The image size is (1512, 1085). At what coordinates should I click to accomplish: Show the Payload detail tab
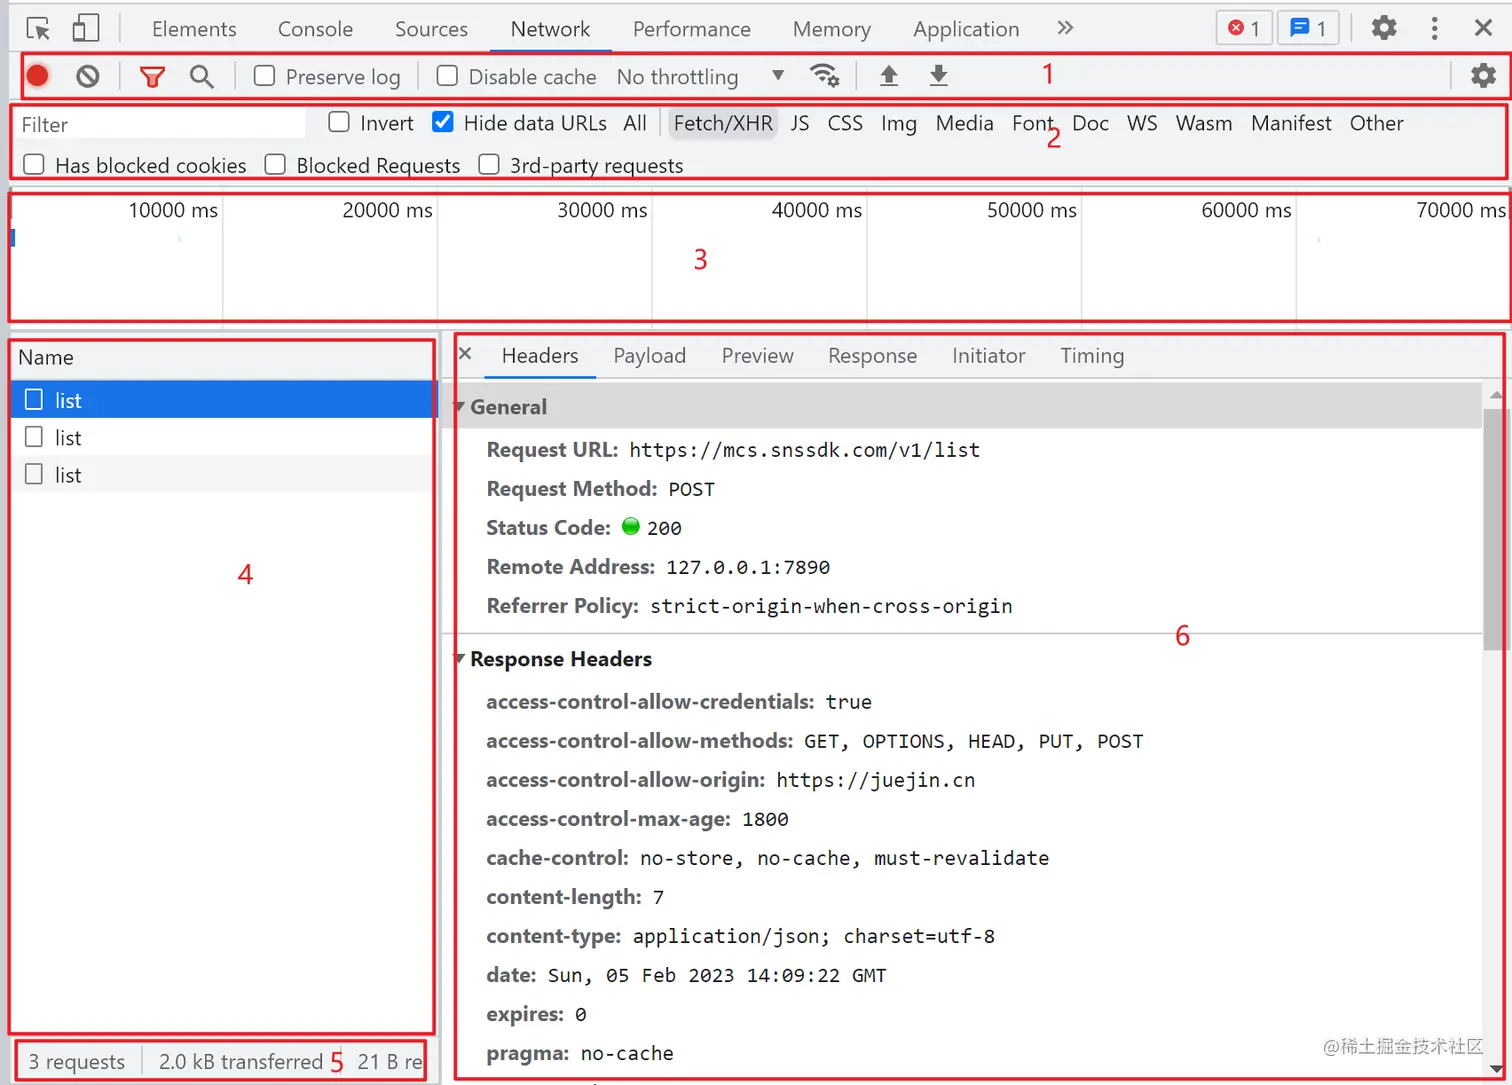pos(649,356)
